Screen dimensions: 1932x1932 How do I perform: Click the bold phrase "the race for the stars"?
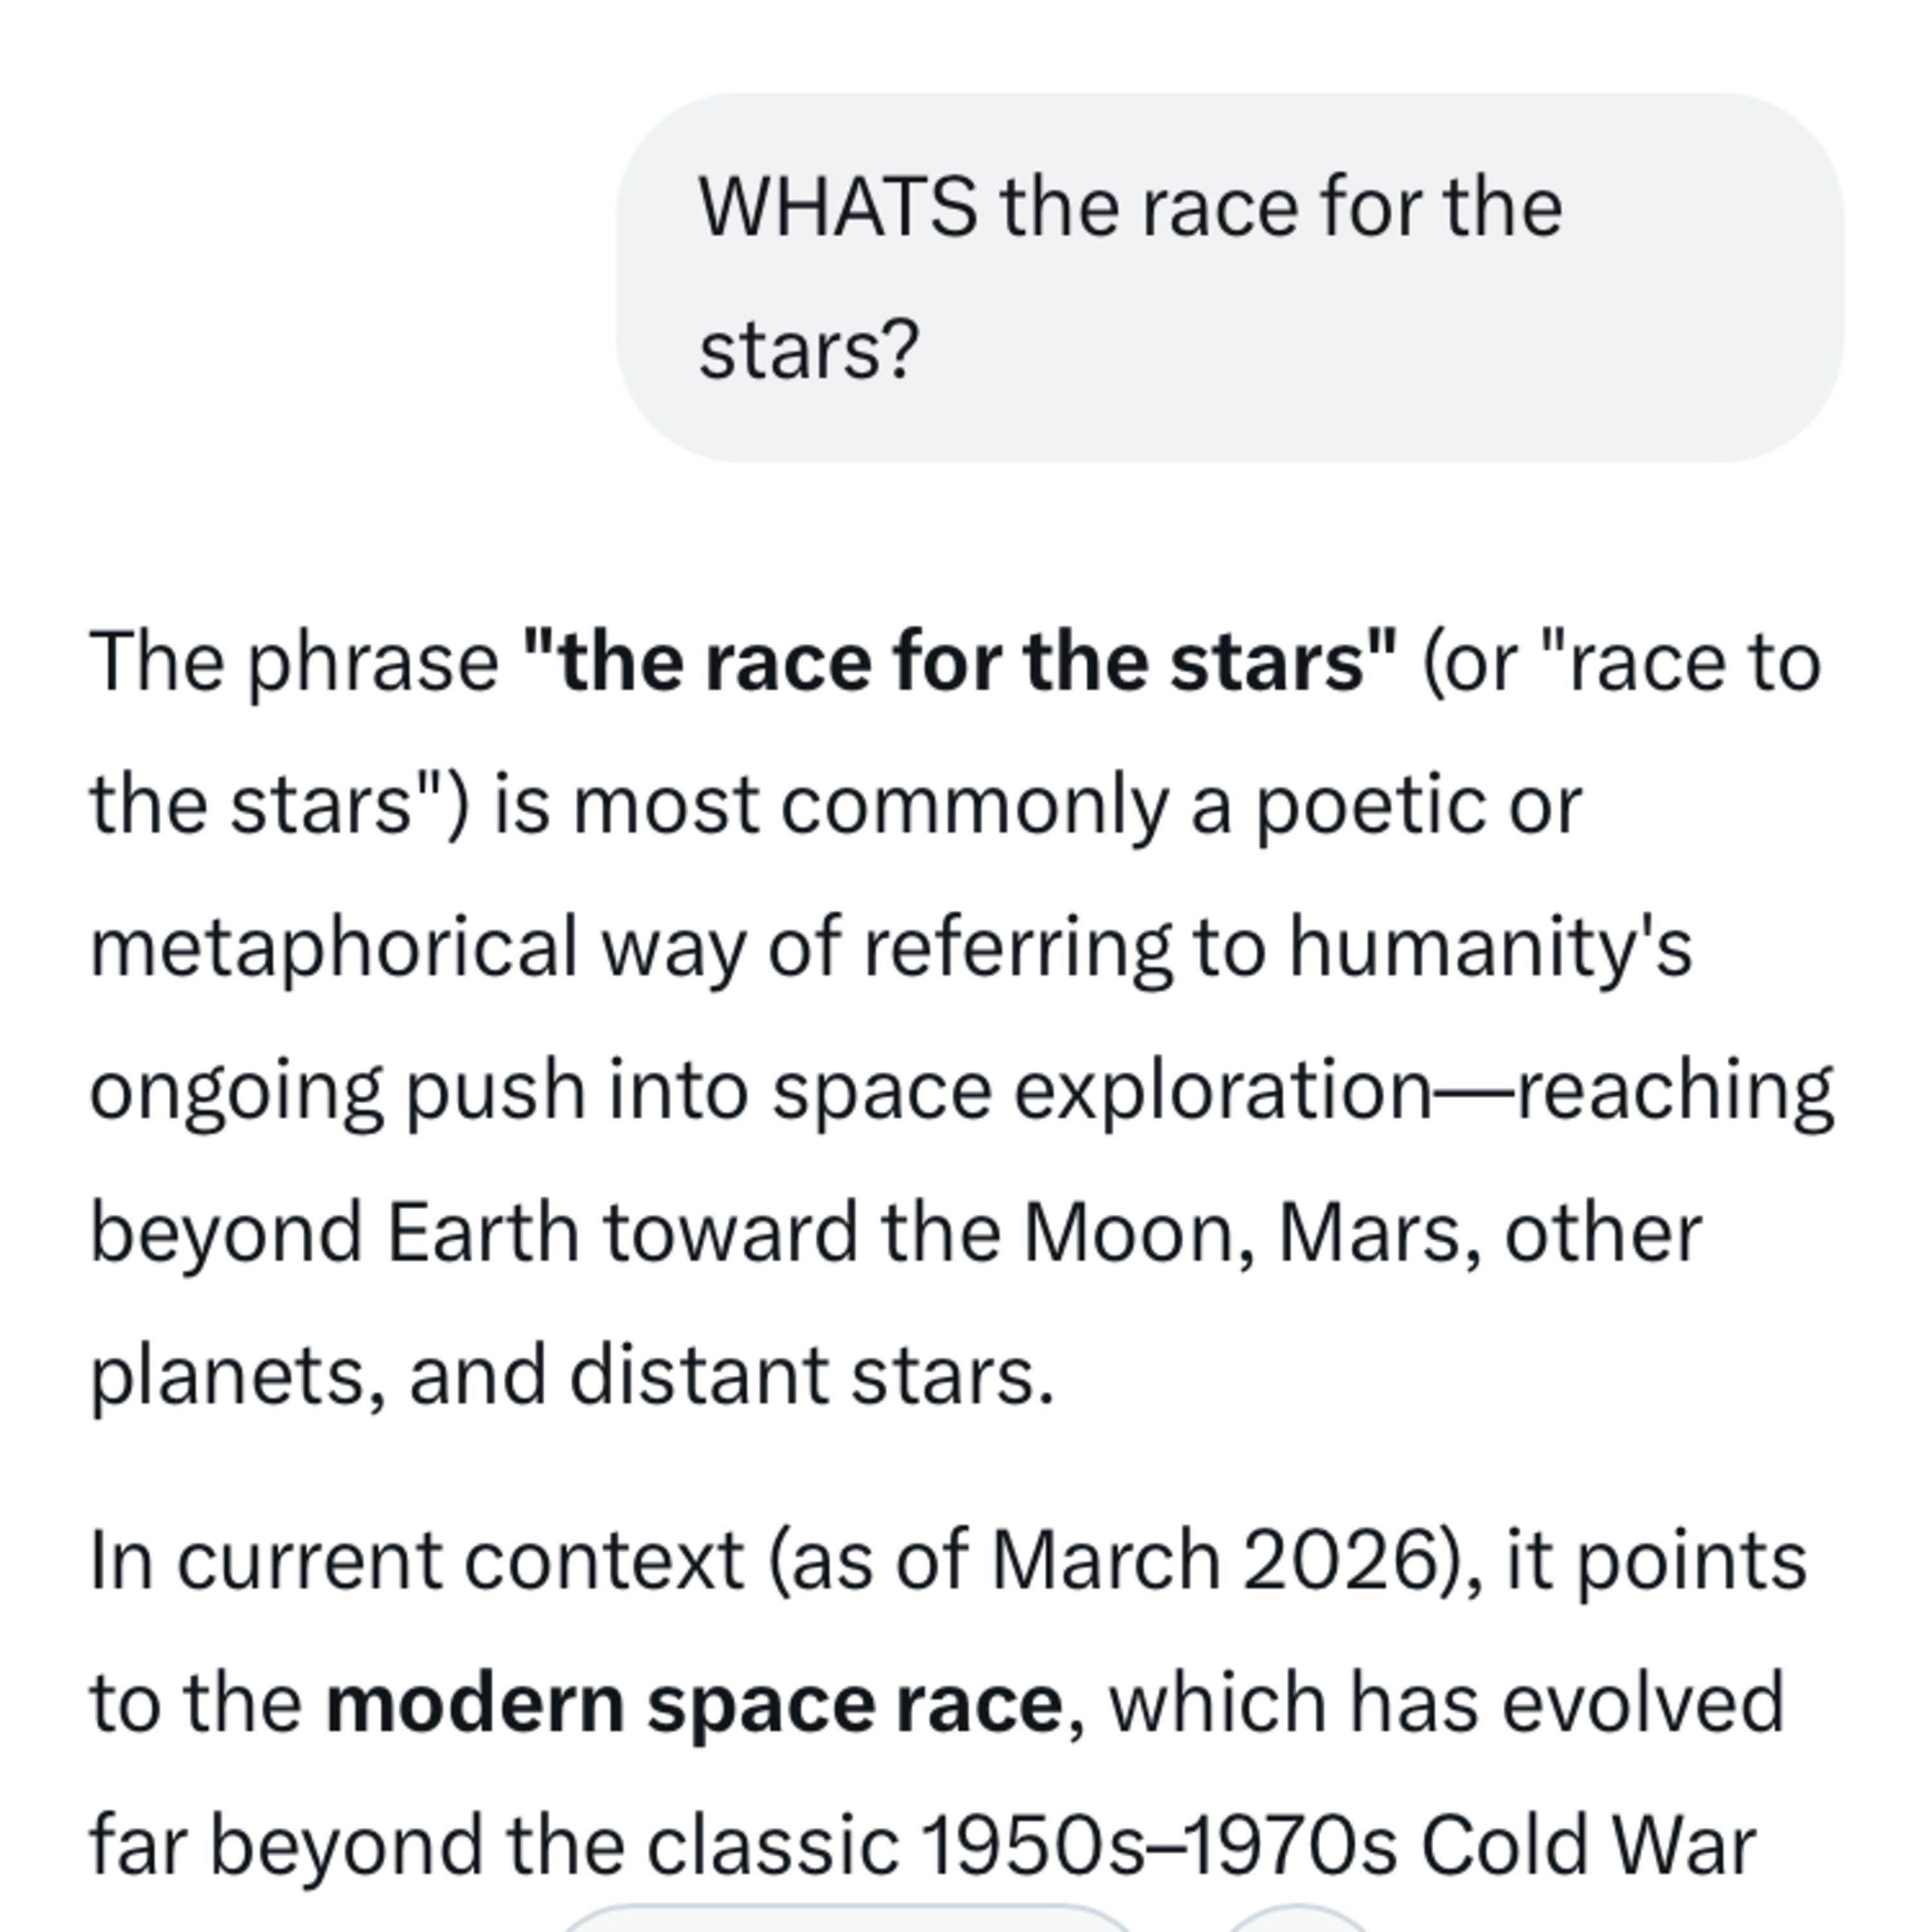click(x=959, y=662)
